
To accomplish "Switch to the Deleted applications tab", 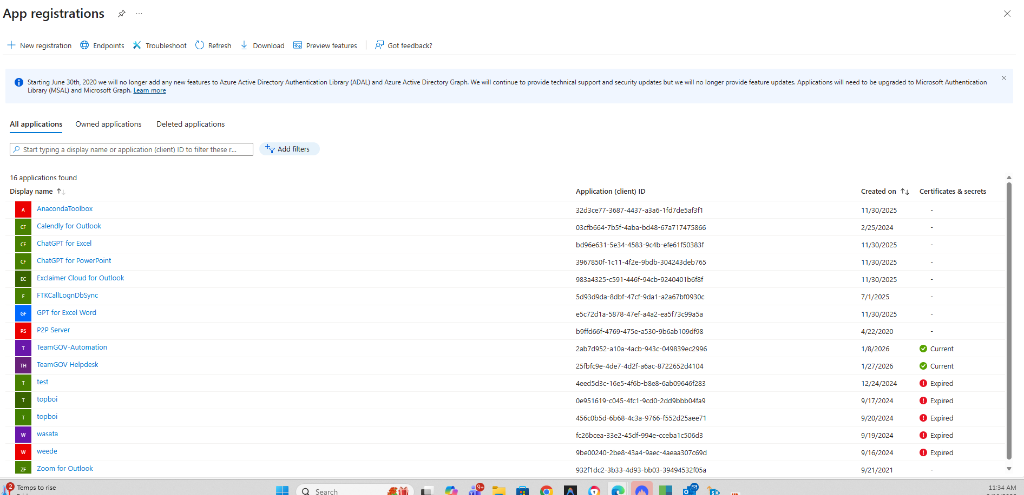I will [190, 124].
